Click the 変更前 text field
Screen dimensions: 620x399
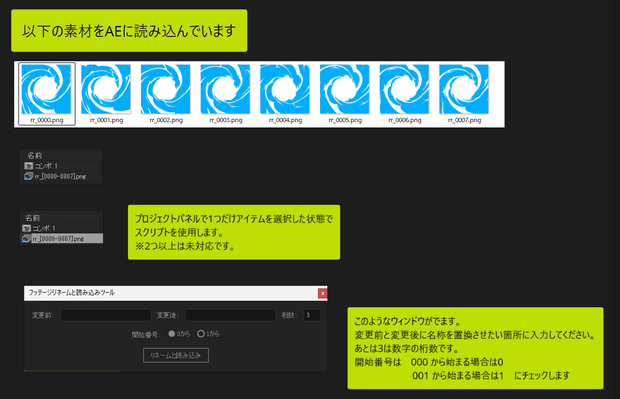click(x=106, y=315)
